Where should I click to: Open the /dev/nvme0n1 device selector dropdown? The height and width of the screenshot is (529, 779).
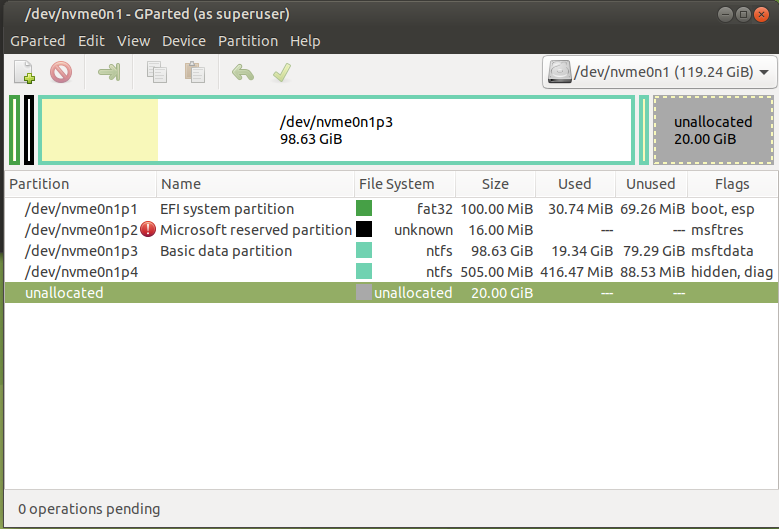coord(659,72)
